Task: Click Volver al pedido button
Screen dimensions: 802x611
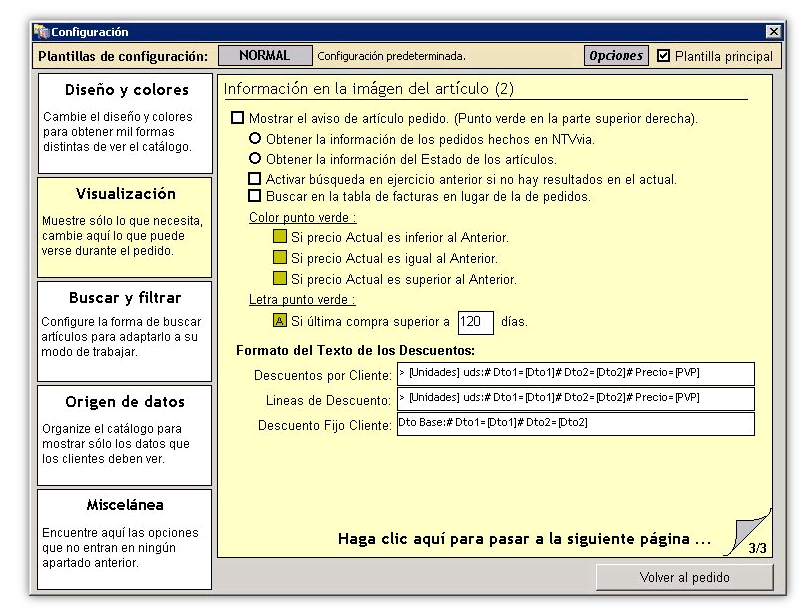Action: tap(684, 577)
